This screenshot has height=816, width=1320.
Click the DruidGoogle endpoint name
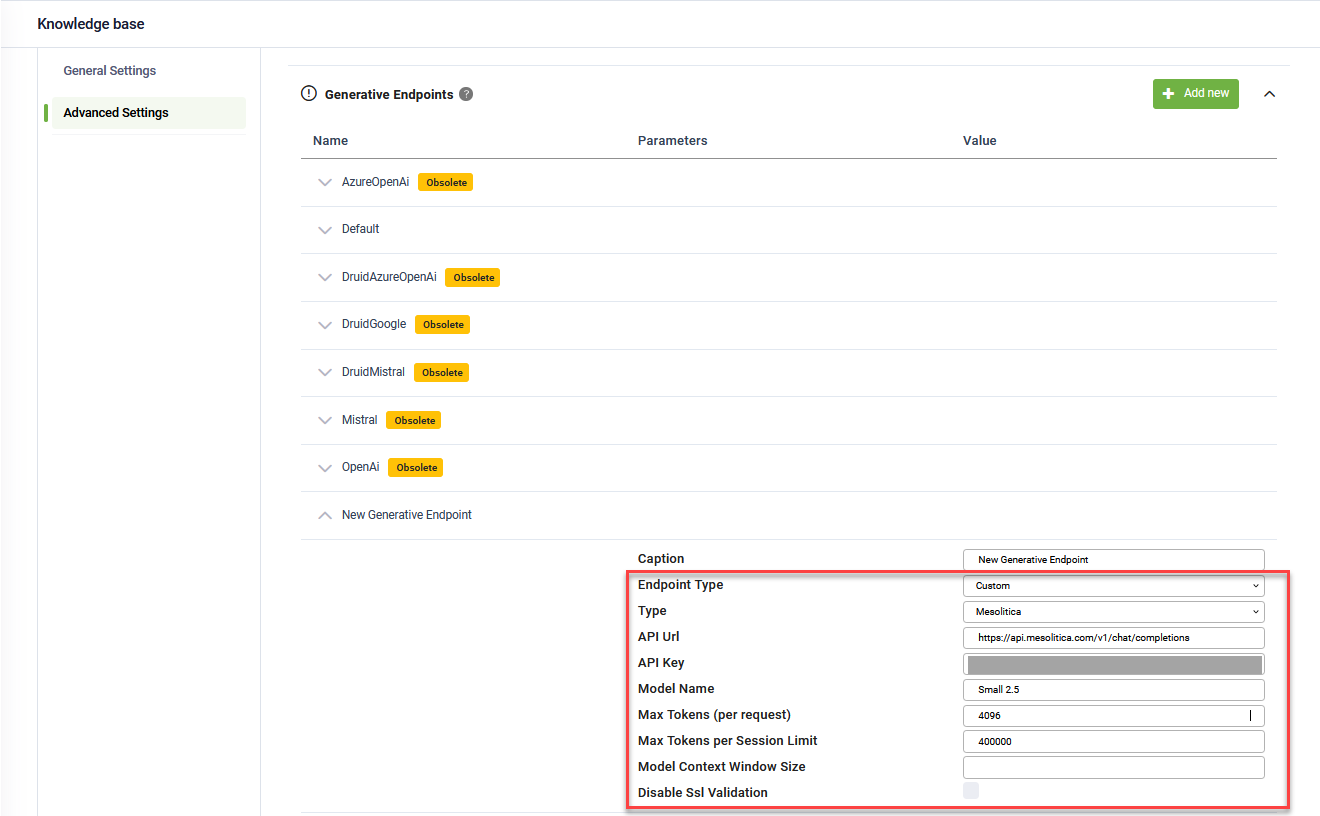(x=374, y=324)
